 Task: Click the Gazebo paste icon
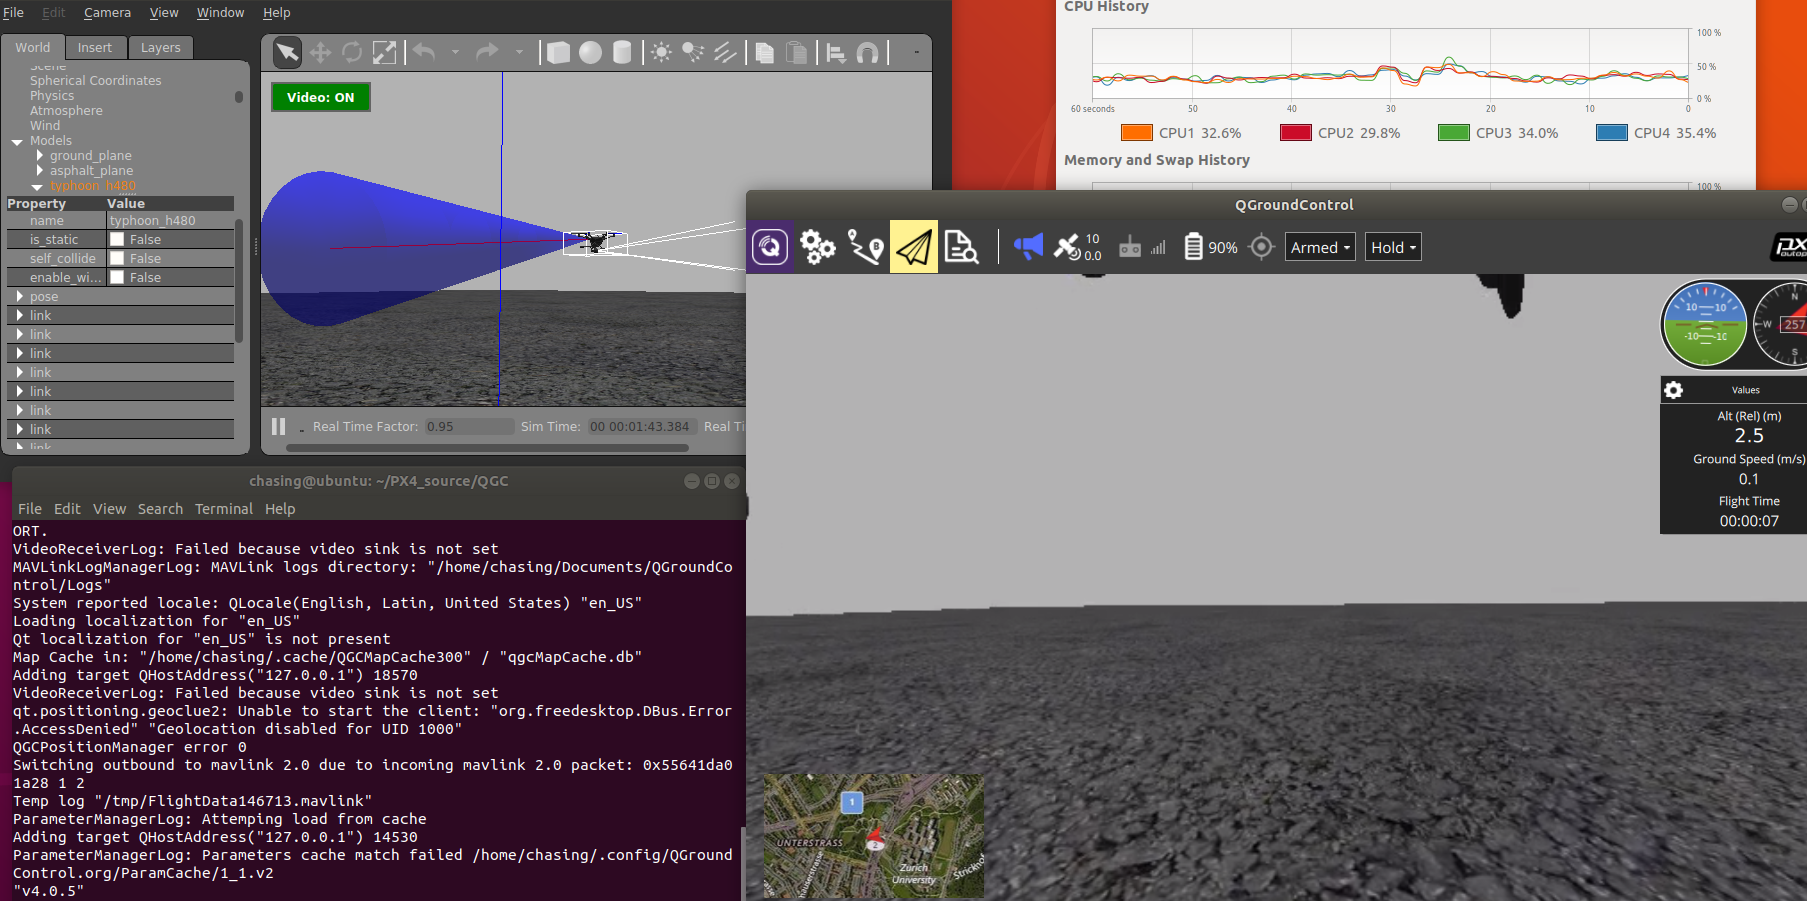797,53
